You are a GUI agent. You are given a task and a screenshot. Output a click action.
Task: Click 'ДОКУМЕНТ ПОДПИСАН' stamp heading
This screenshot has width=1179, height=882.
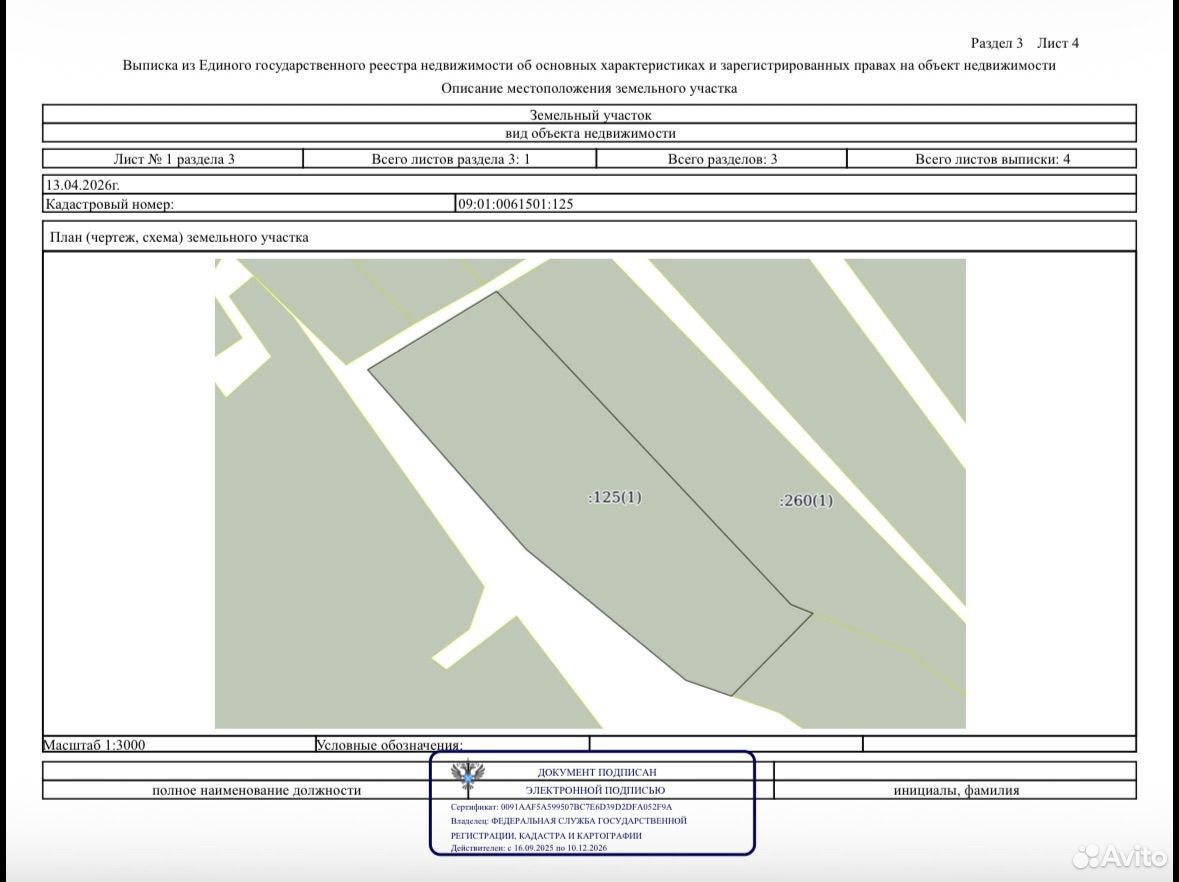pos(596,772)
